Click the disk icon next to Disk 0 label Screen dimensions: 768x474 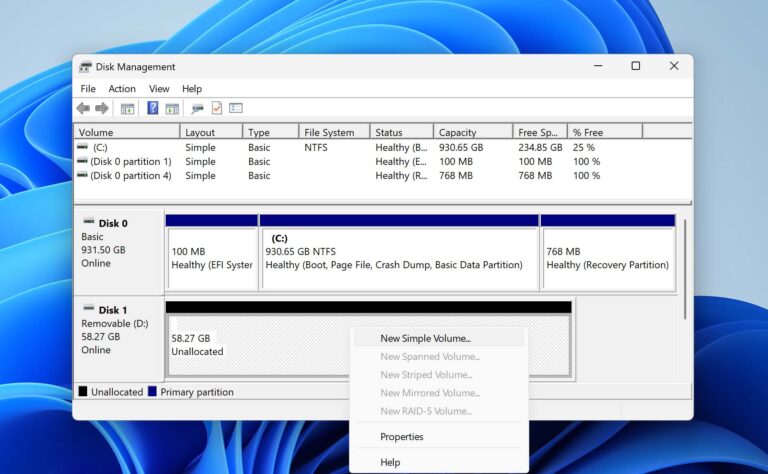[x=89, y=222]
